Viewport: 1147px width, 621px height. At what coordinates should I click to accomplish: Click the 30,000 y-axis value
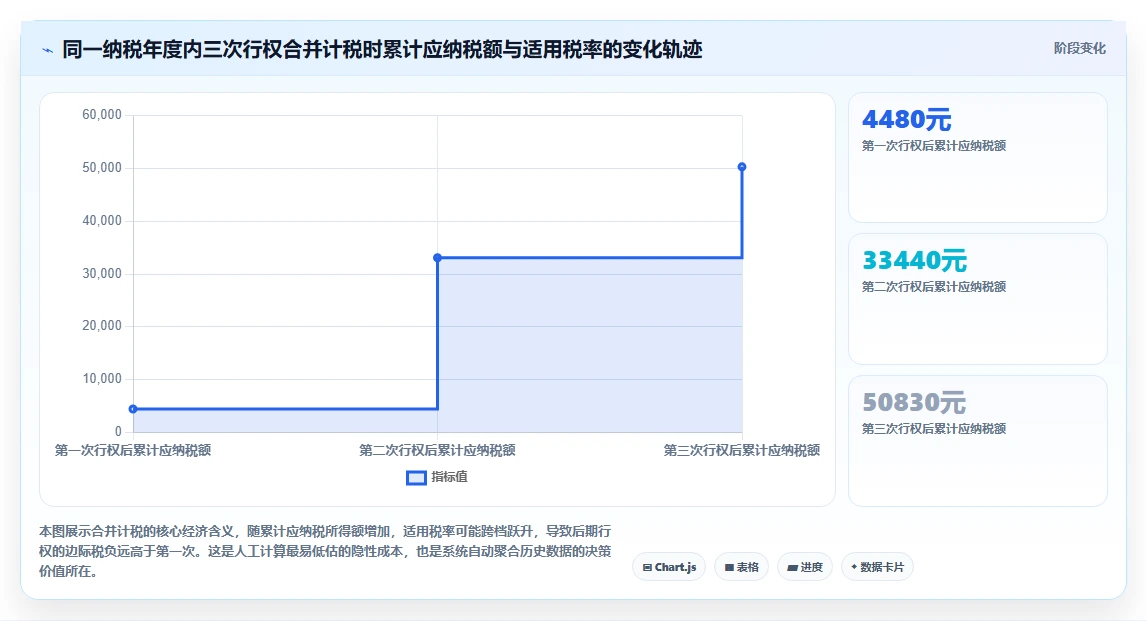pyautogui.click(x=102, y=274)
